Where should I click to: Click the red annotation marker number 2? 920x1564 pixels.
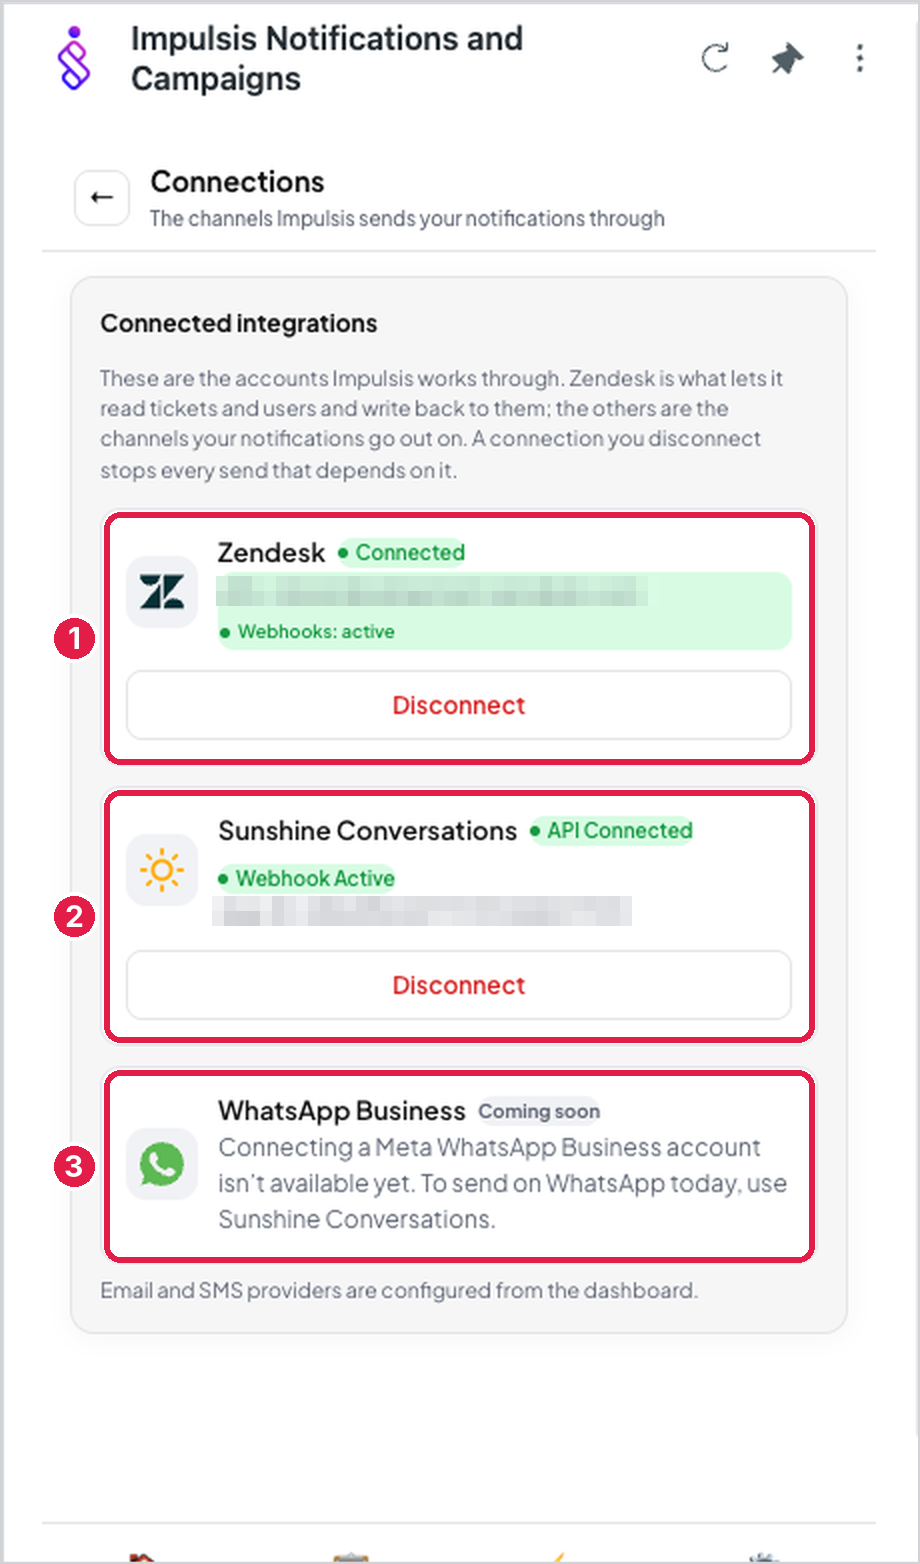74,917
